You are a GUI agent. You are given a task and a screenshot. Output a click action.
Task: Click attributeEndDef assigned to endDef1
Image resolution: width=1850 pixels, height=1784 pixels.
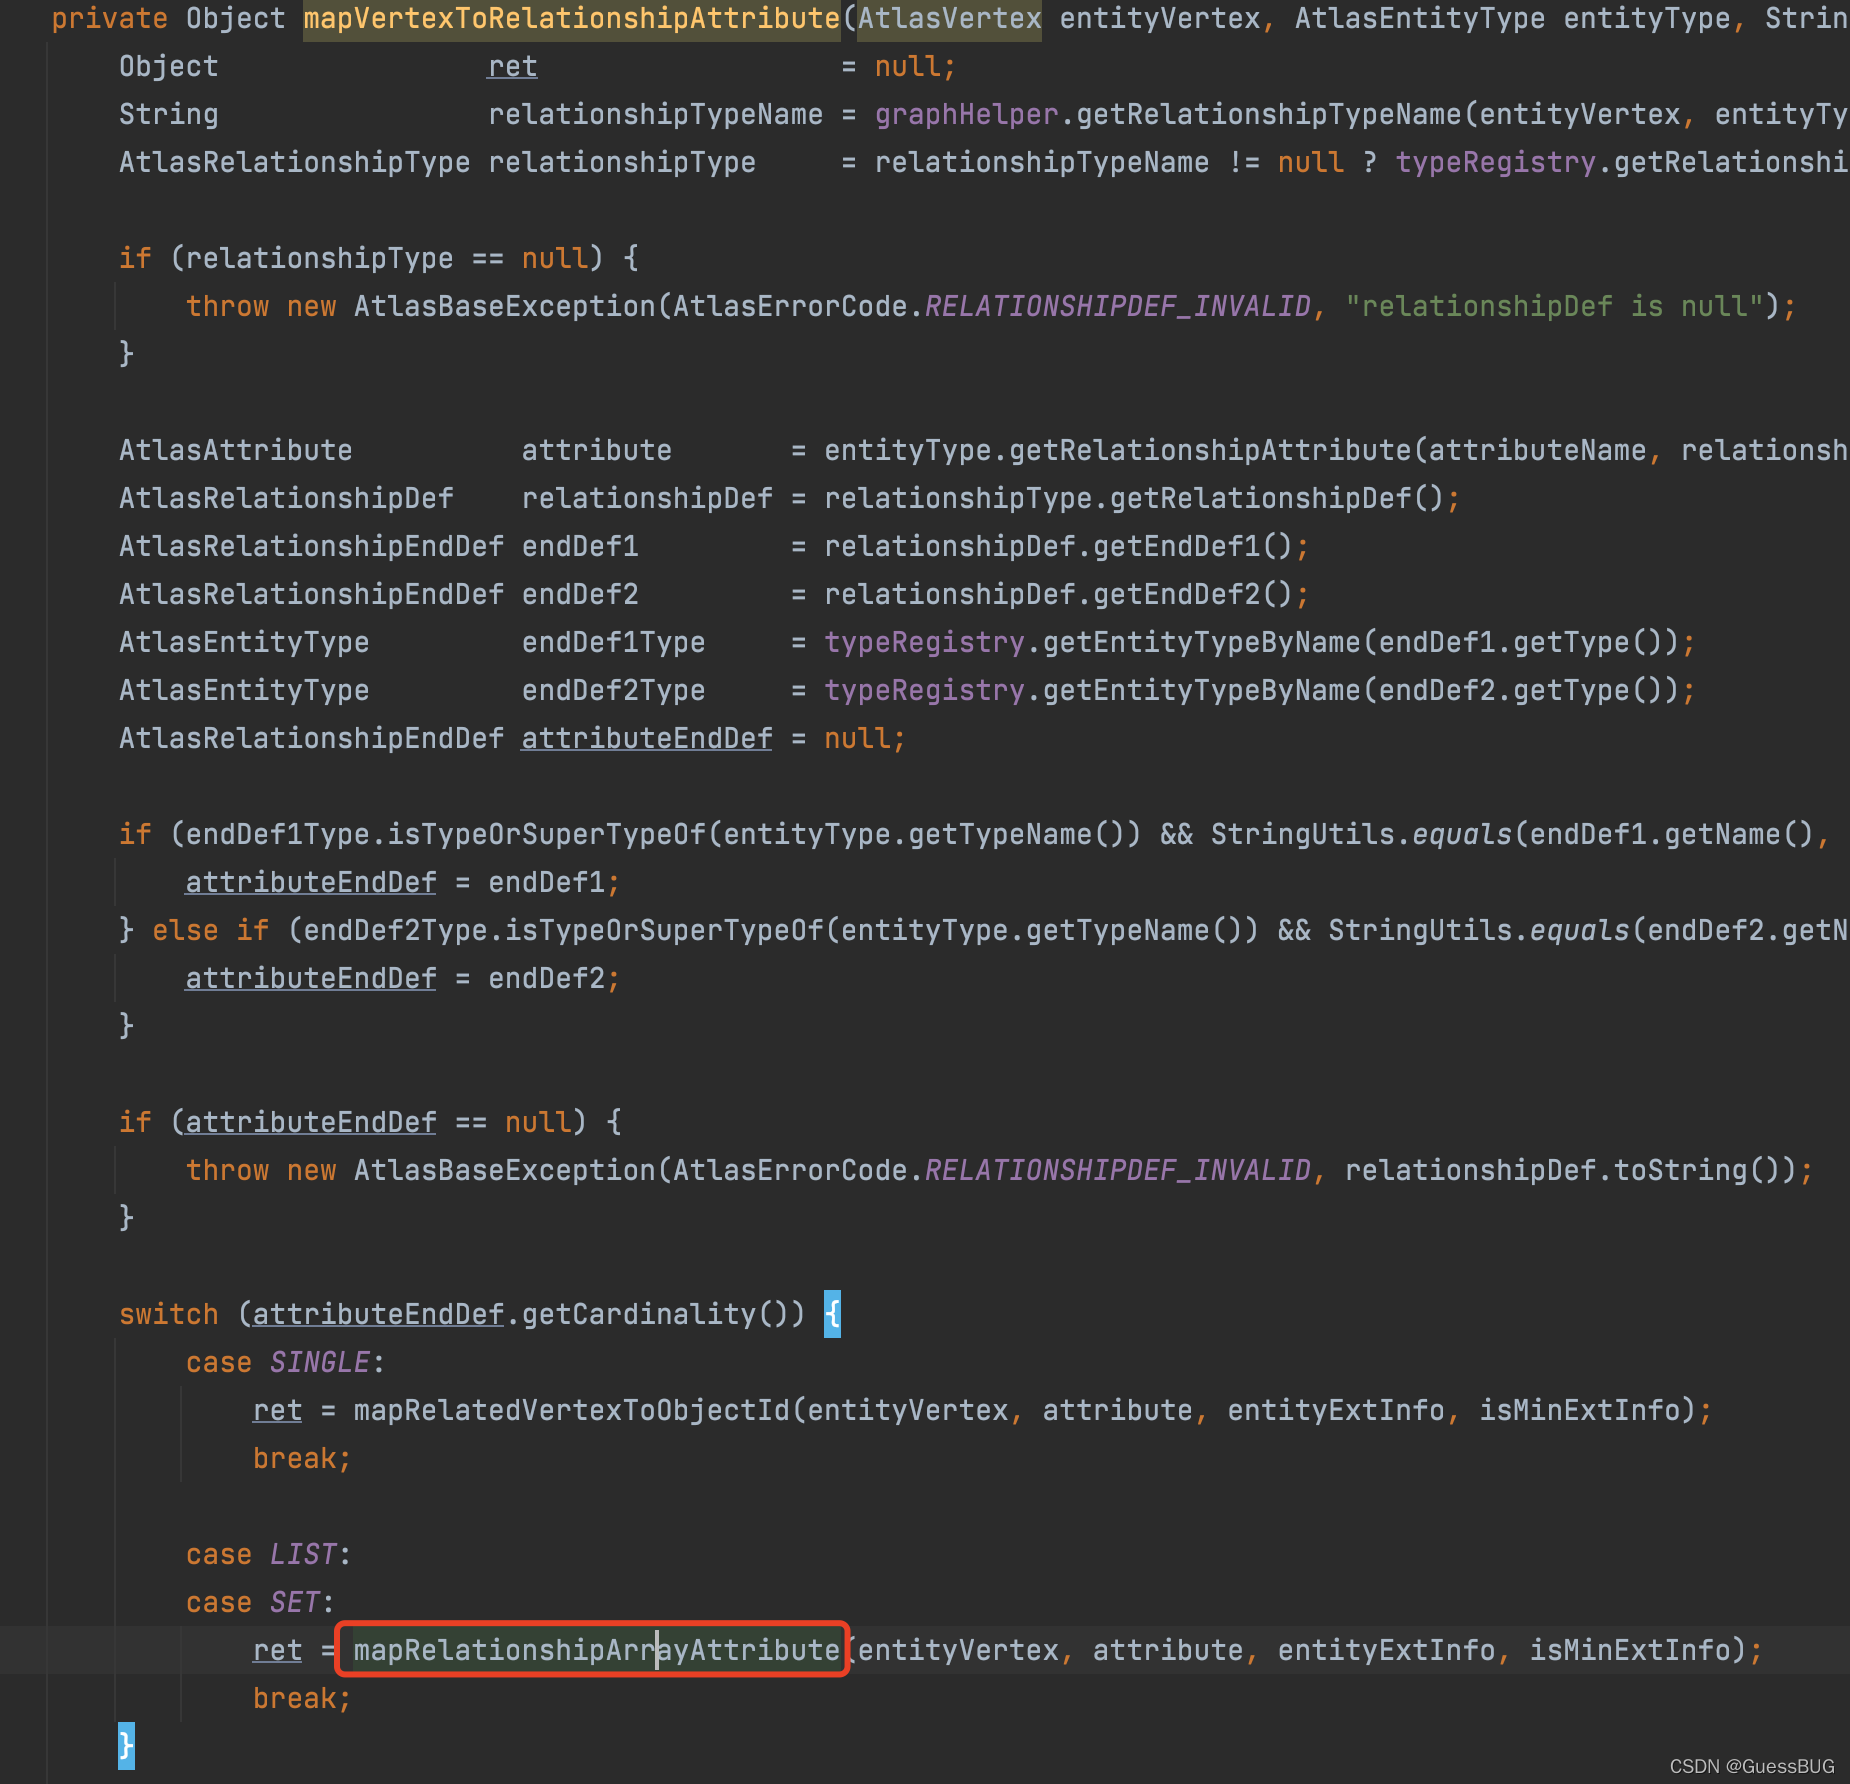311,883
